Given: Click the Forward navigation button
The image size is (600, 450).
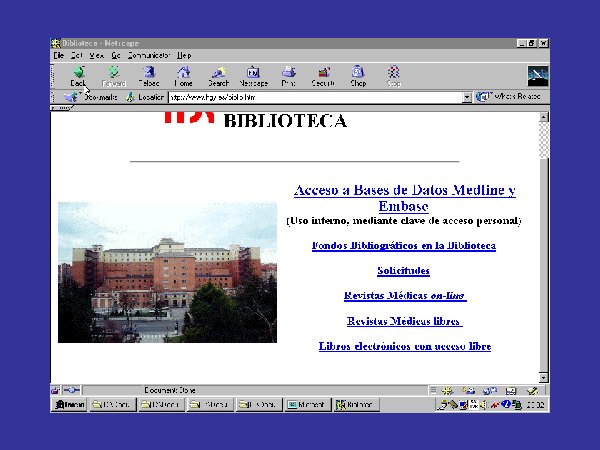Looking at the screenshot, I should click(114, 76).
